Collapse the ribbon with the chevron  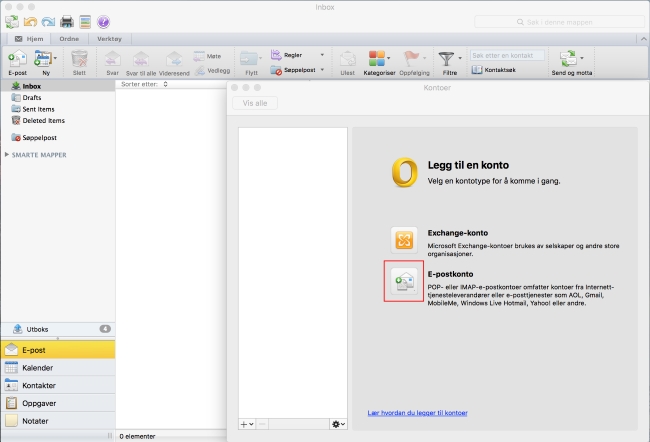643,39
